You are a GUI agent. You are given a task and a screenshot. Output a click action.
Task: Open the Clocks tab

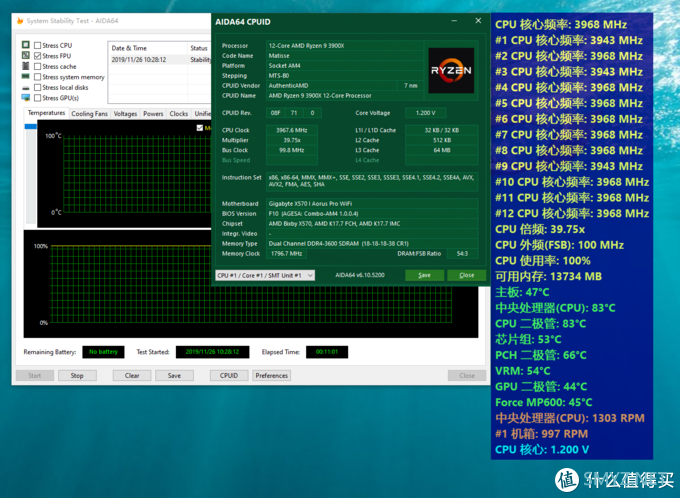pos(178,114)
